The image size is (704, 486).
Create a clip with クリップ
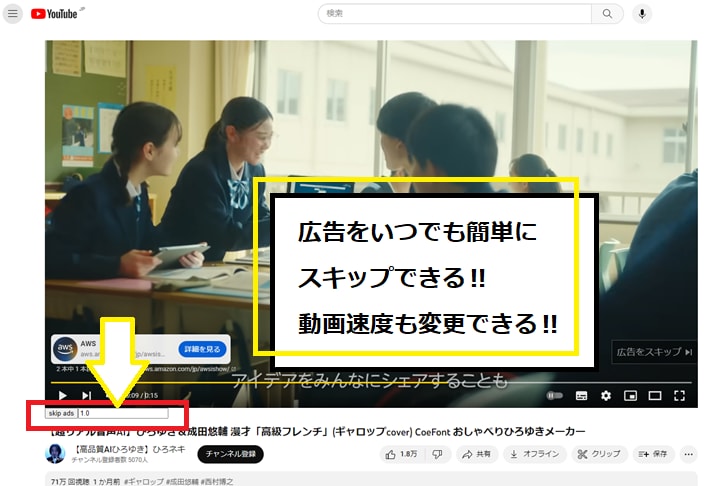click(x=599, y=455)
